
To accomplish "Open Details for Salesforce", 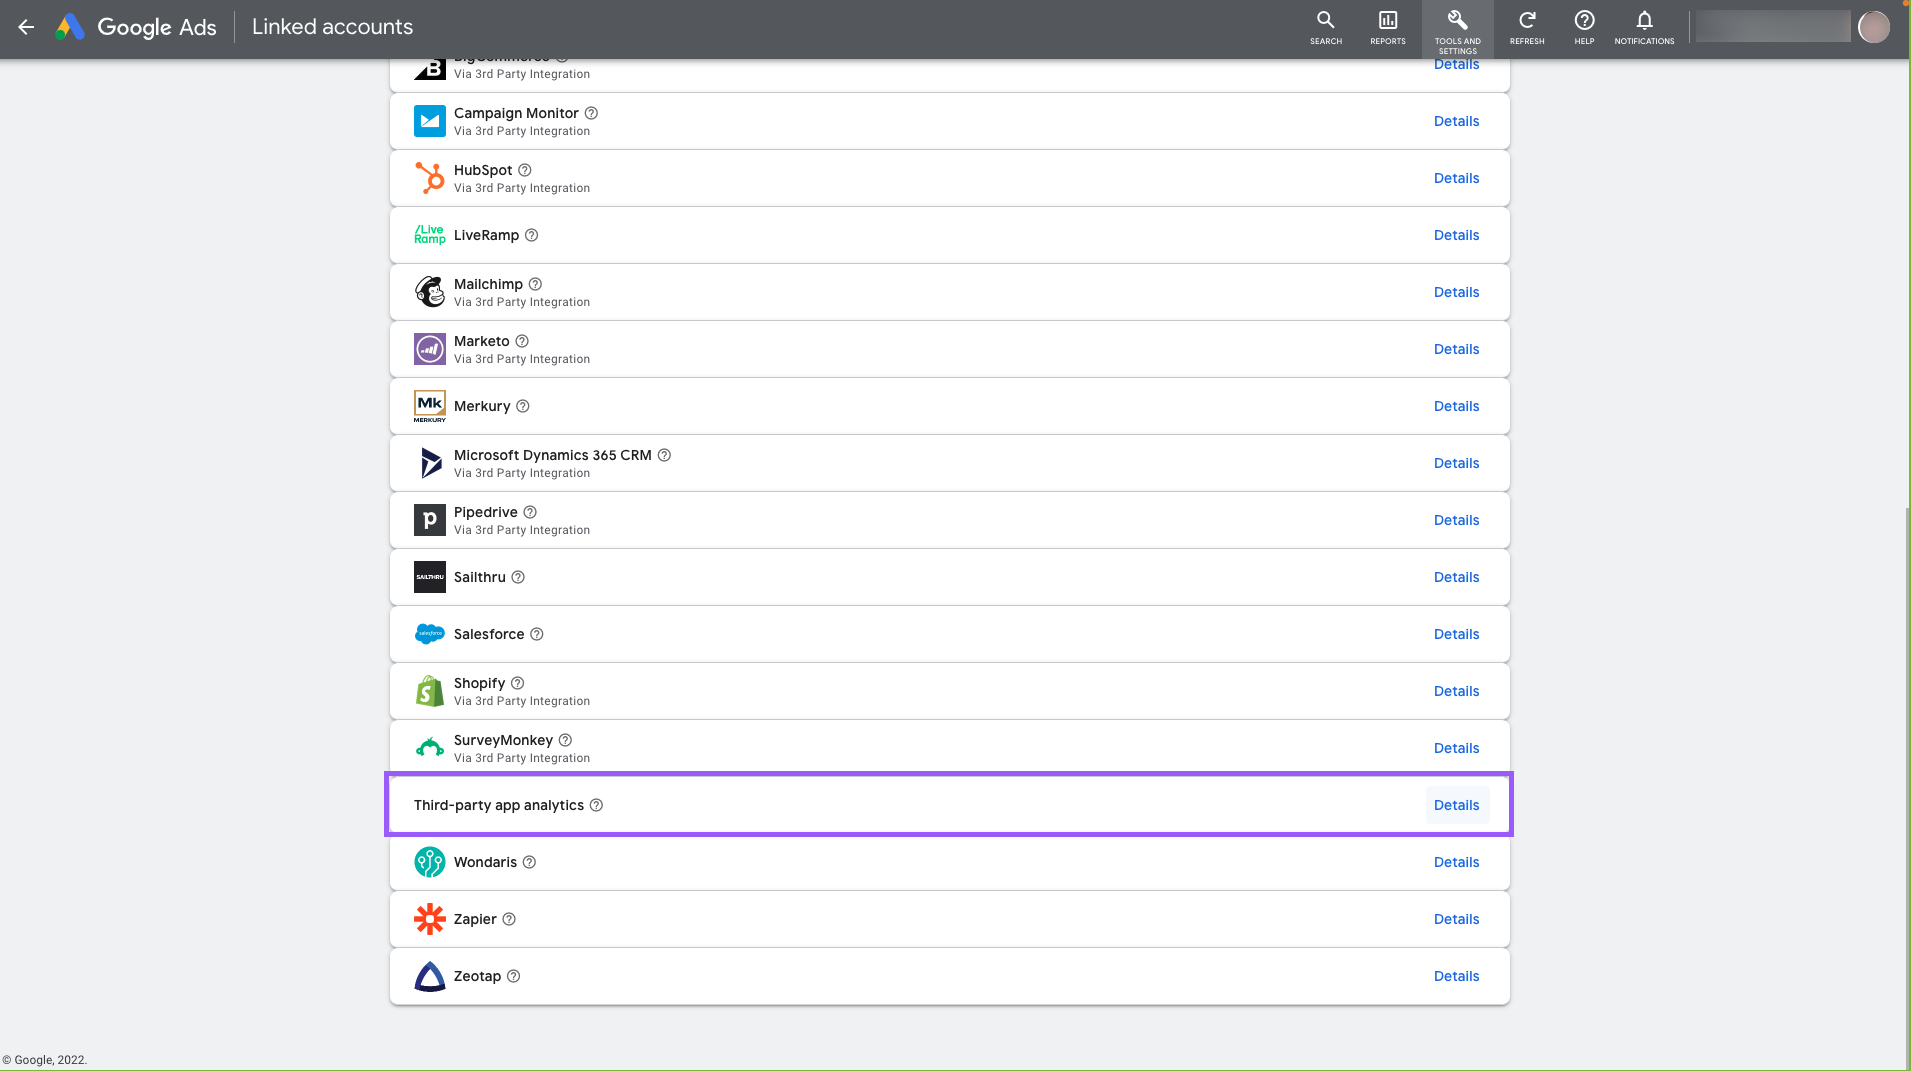I will click(x=1456, y=634).
